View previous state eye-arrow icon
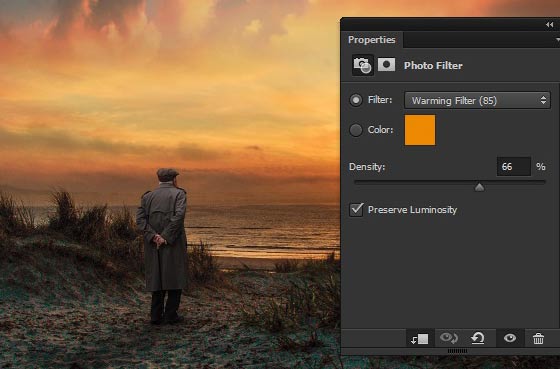 point(449,338)
